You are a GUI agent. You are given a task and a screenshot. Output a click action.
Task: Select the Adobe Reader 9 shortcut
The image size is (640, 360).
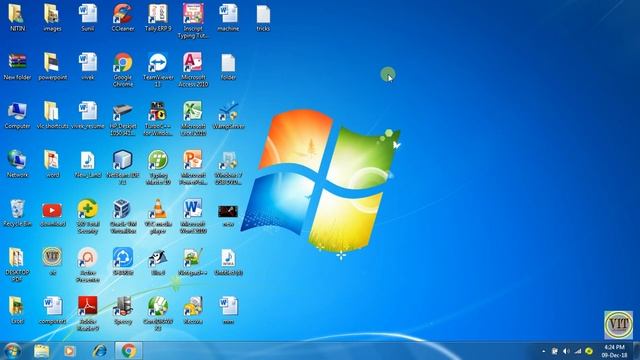(88, 313)
